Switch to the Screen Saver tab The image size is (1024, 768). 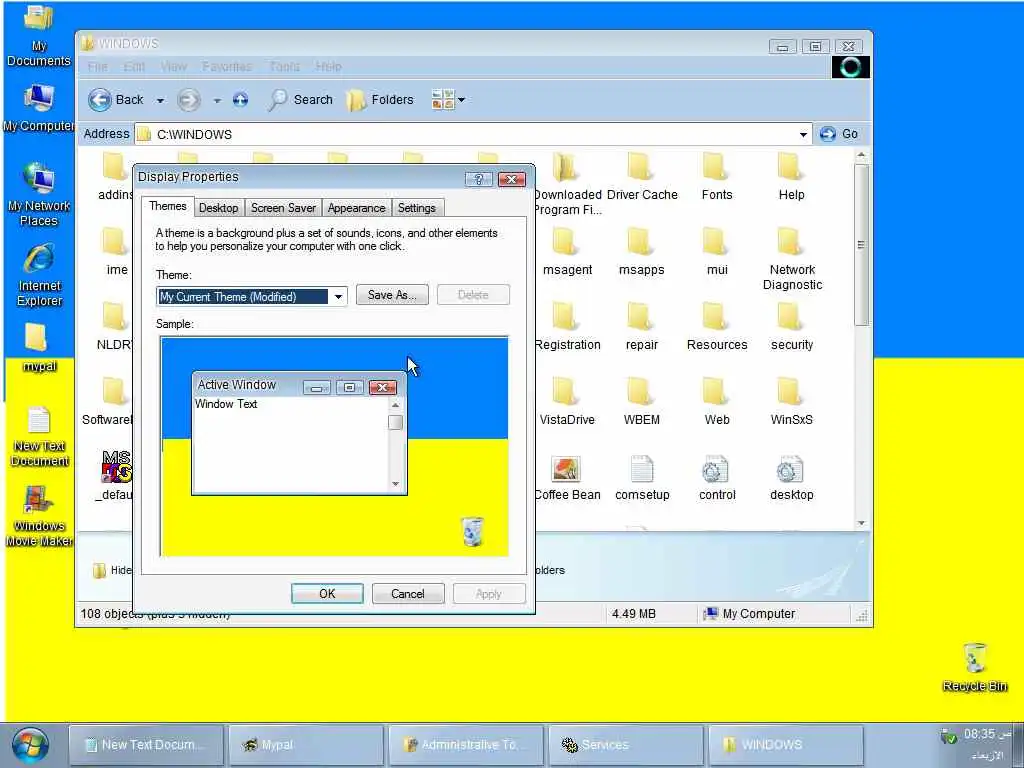coord(283,208)
